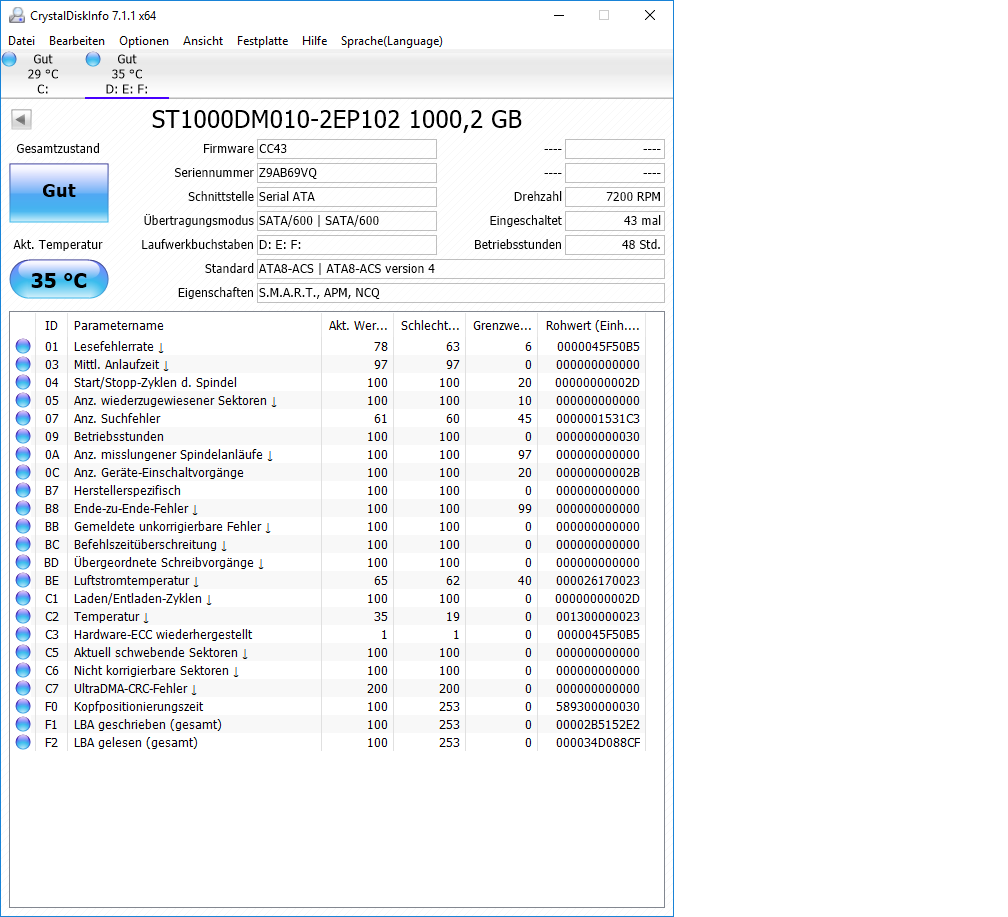Image resolution: width=1008 pixels, height=917 pixels.
Task: Click the Parametername column header
Action: pos(194,325)
